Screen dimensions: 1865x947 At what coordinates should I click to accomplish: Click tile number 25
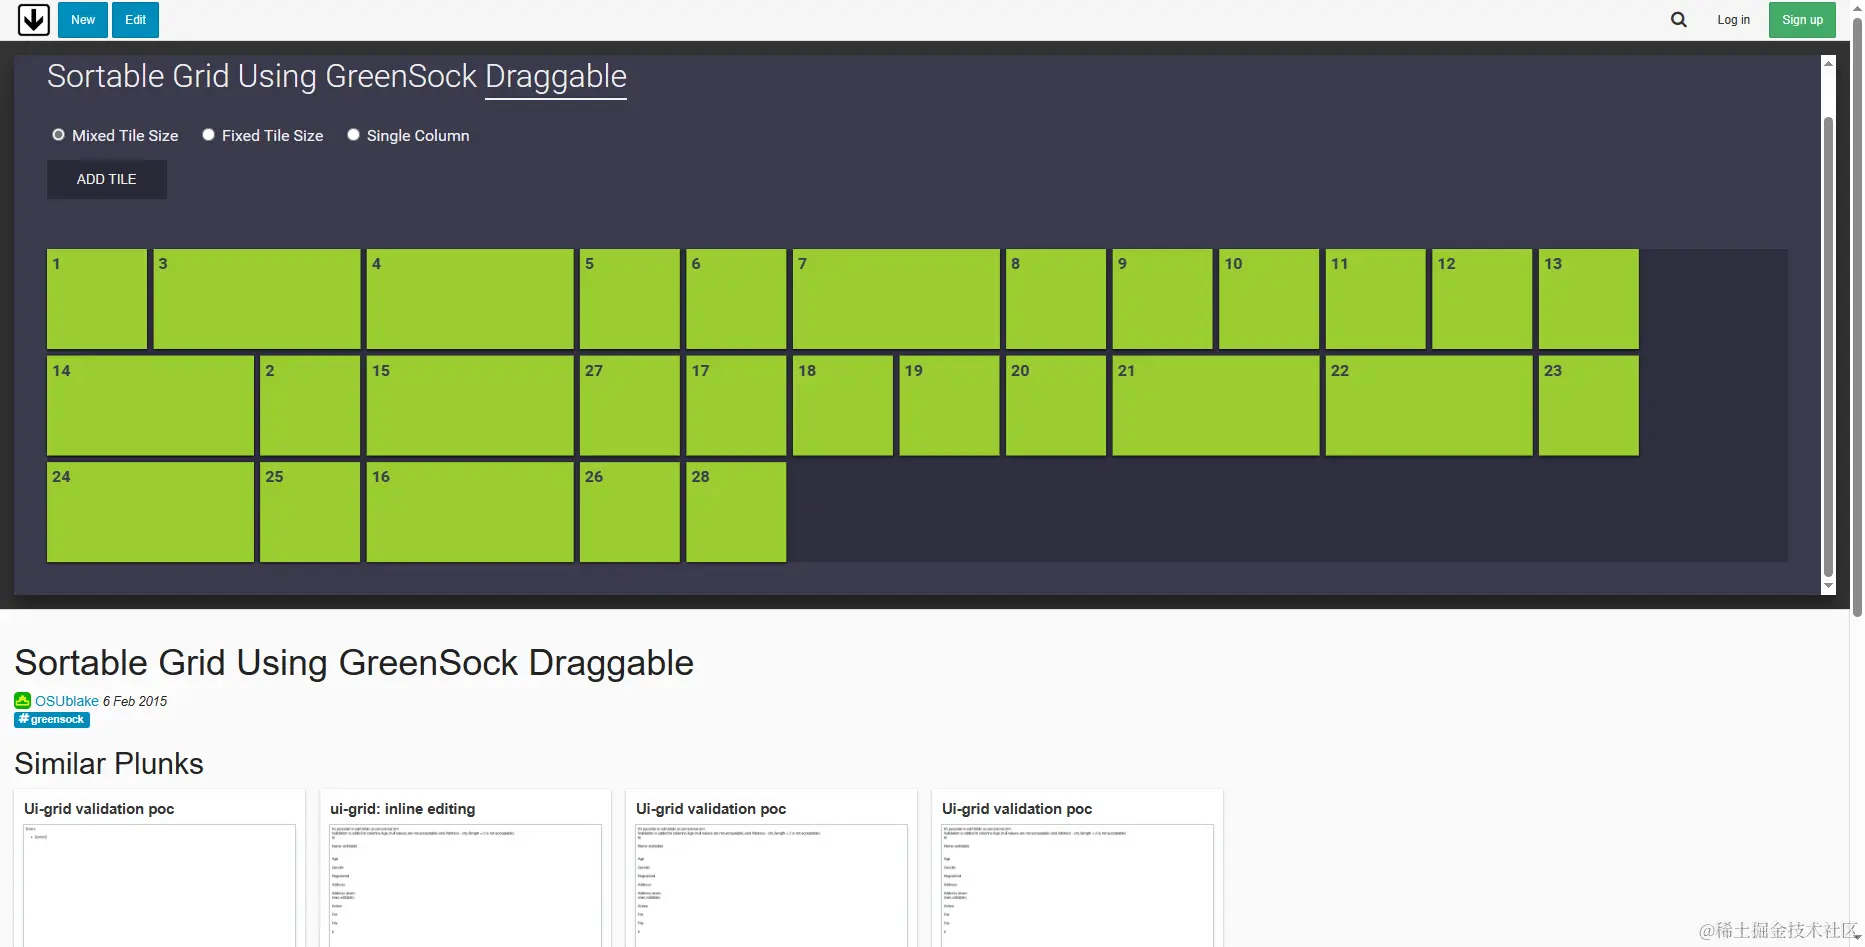(x=310, y=512)
